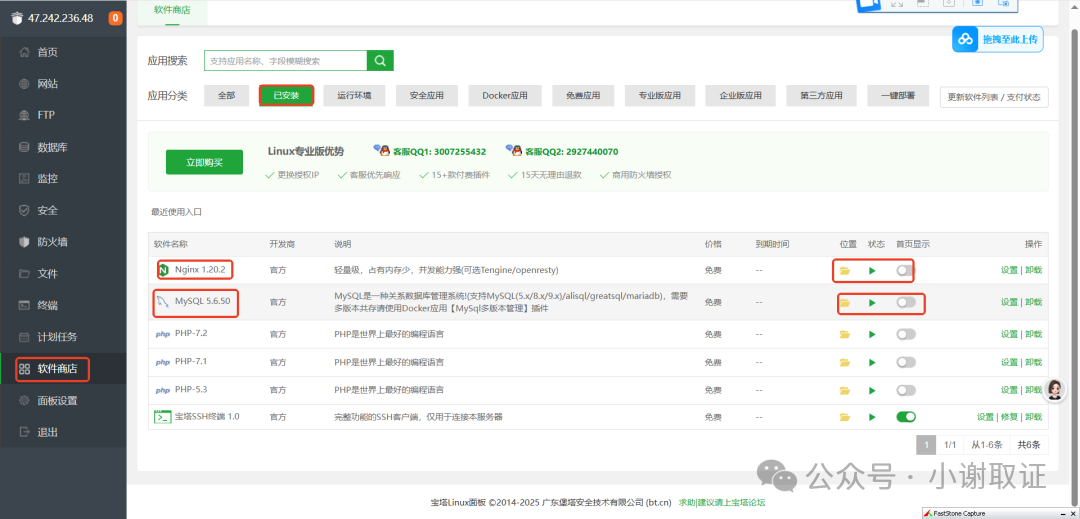This screenshot has height=519, width=1080.
Task: Open the FTP section icon
Action: [25, 115]
